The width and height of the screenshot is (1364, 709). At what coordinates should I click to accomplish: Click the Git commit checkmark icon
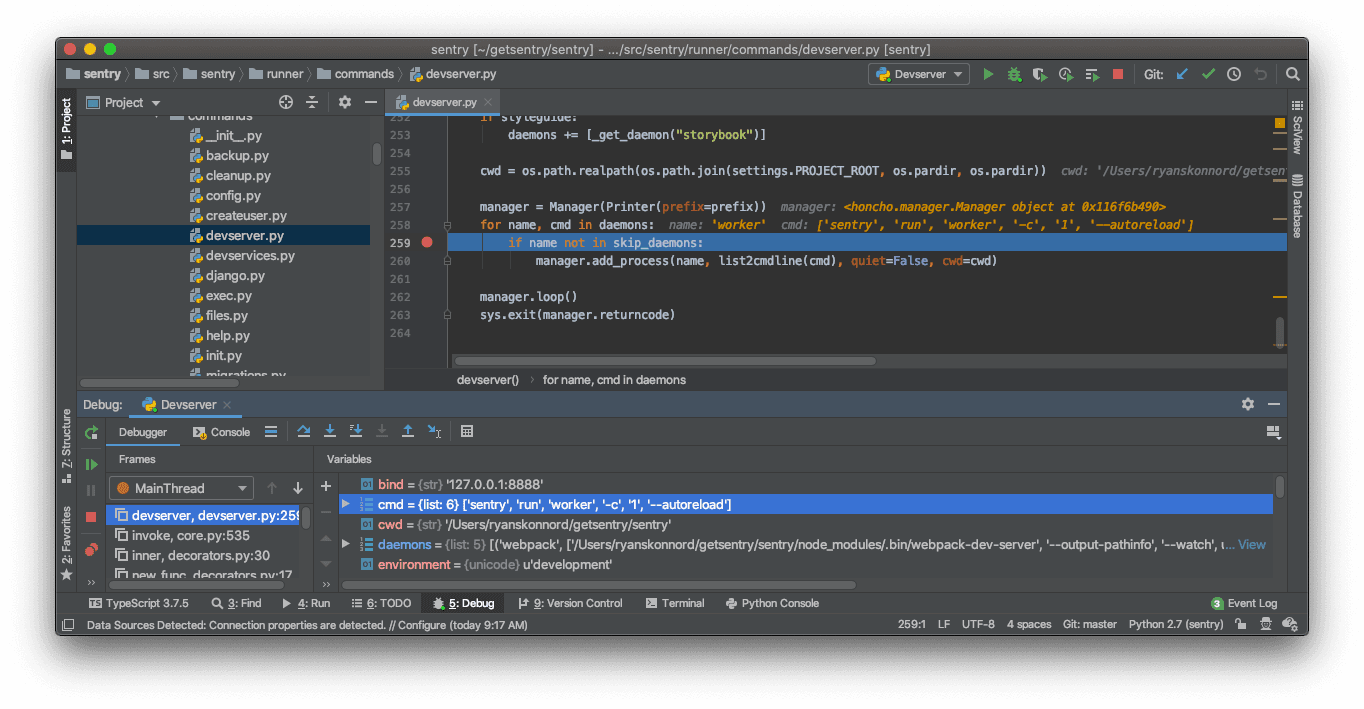pyautogui.click(x=1208, y=74)
